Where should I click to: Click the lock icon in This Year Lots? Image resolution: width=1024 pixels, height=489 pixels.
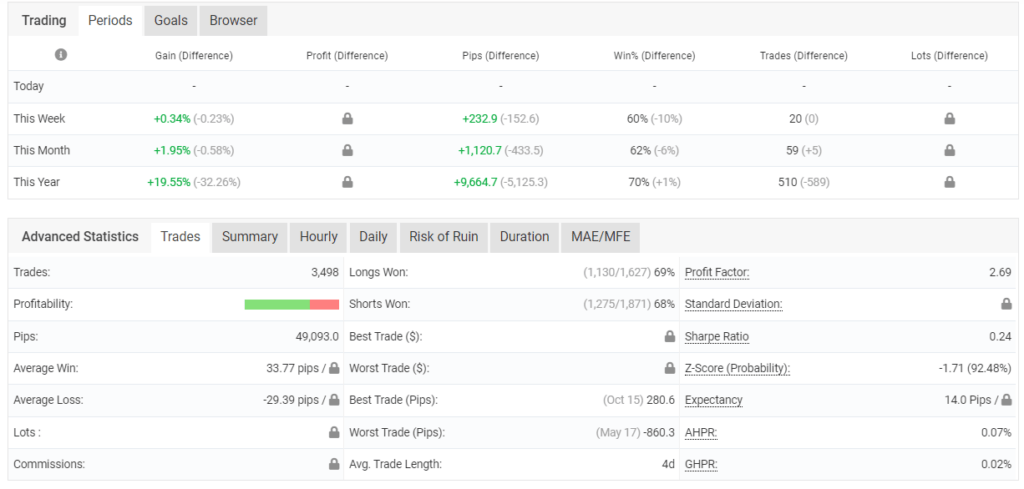tap(949, 183)
